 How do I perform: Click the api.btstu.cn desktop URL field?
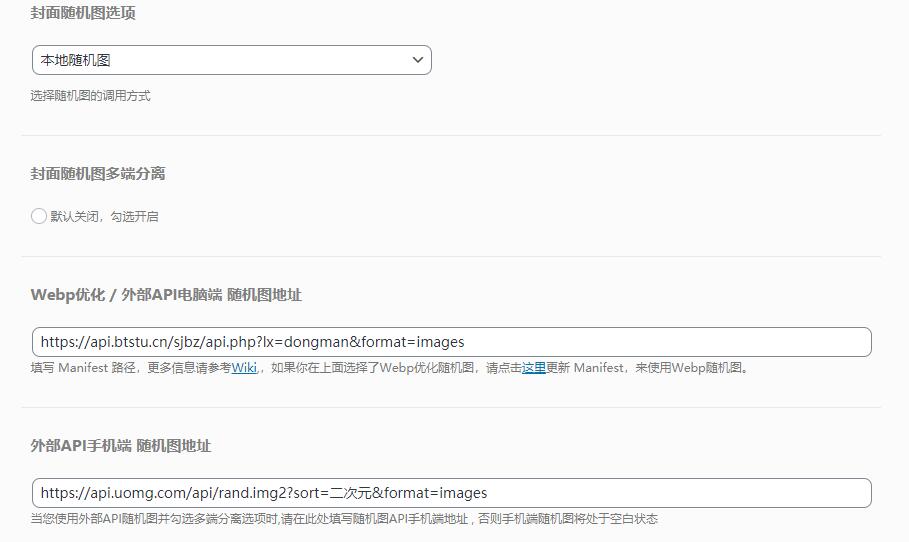click(x=452, y=342)
